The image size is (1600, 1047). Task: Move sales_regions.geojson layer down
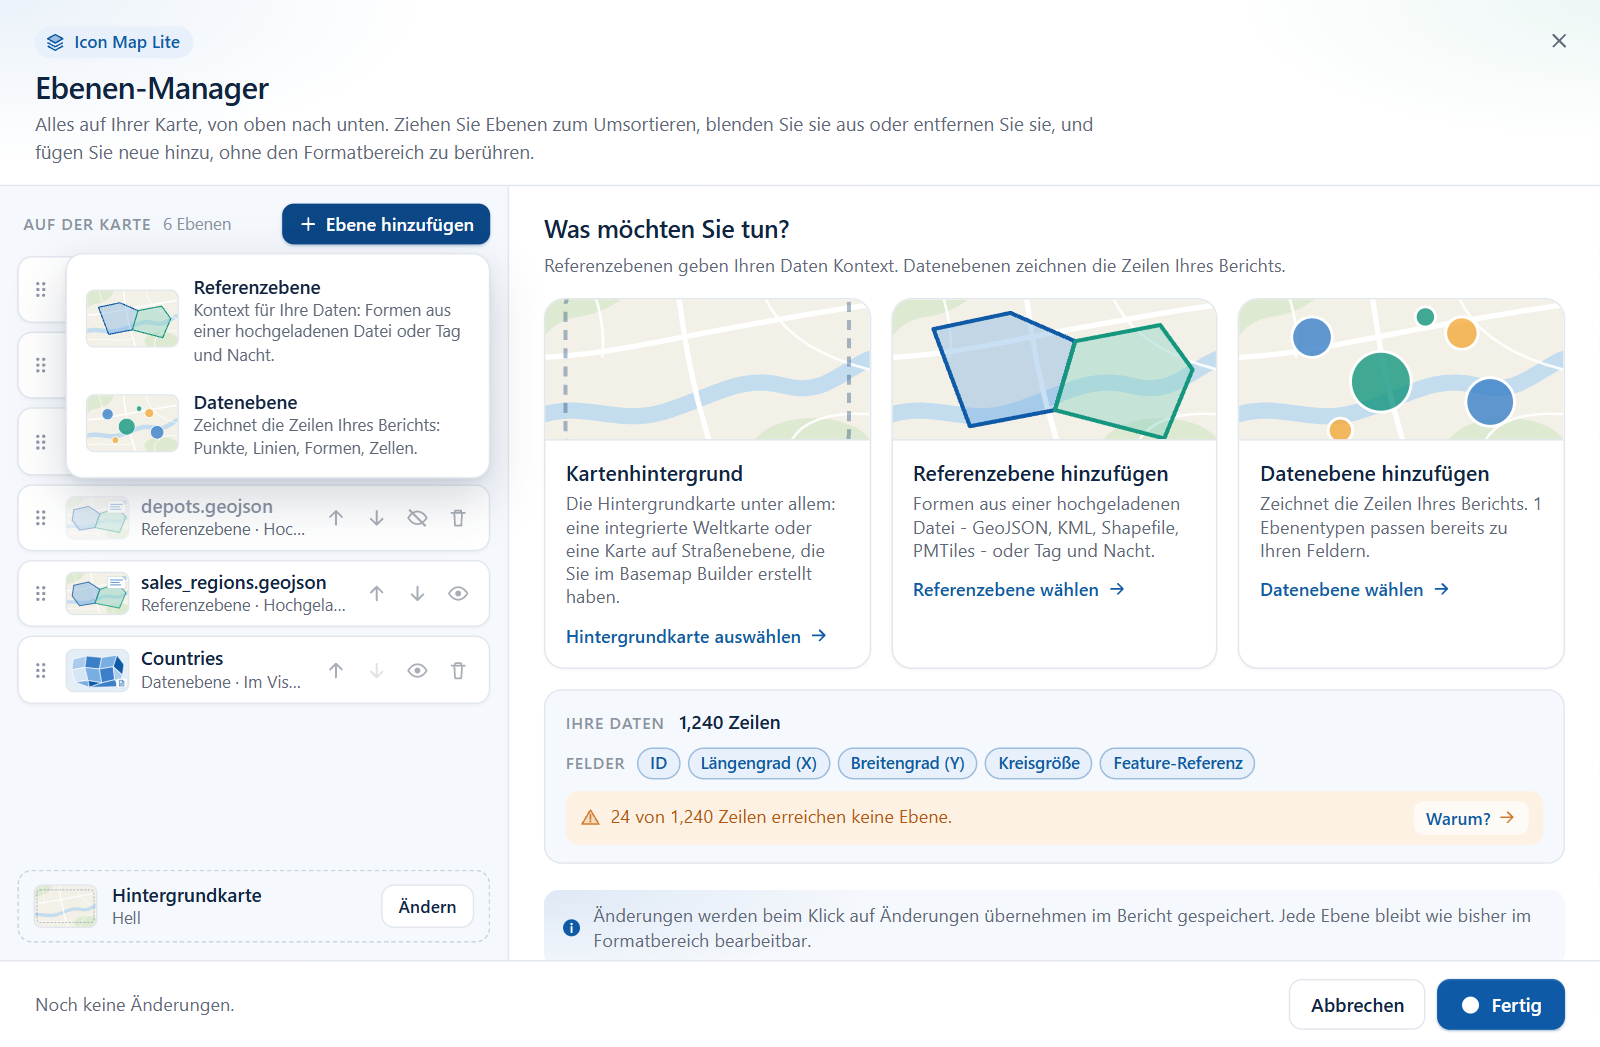click(x=417, y=594)
